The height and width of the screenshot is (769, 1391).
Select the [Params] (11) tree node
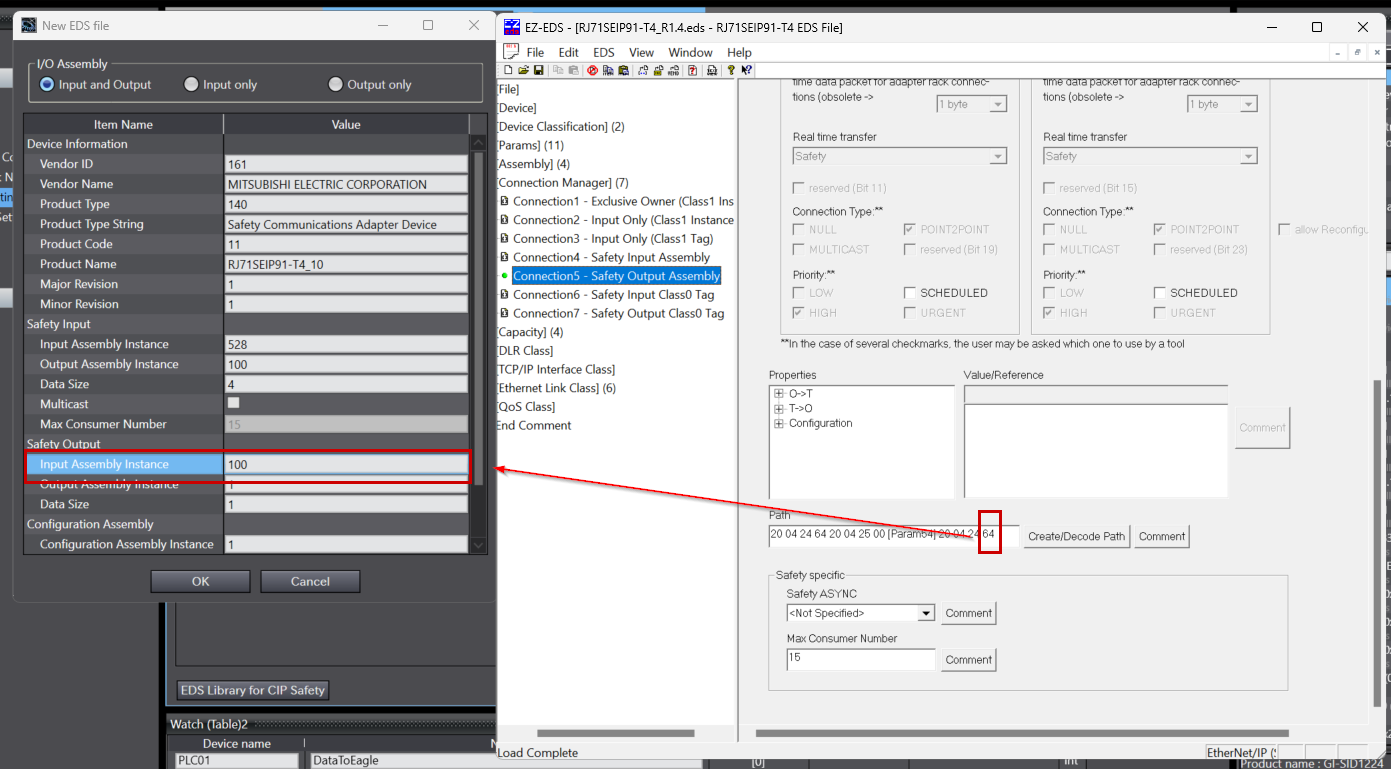(530, 145)
